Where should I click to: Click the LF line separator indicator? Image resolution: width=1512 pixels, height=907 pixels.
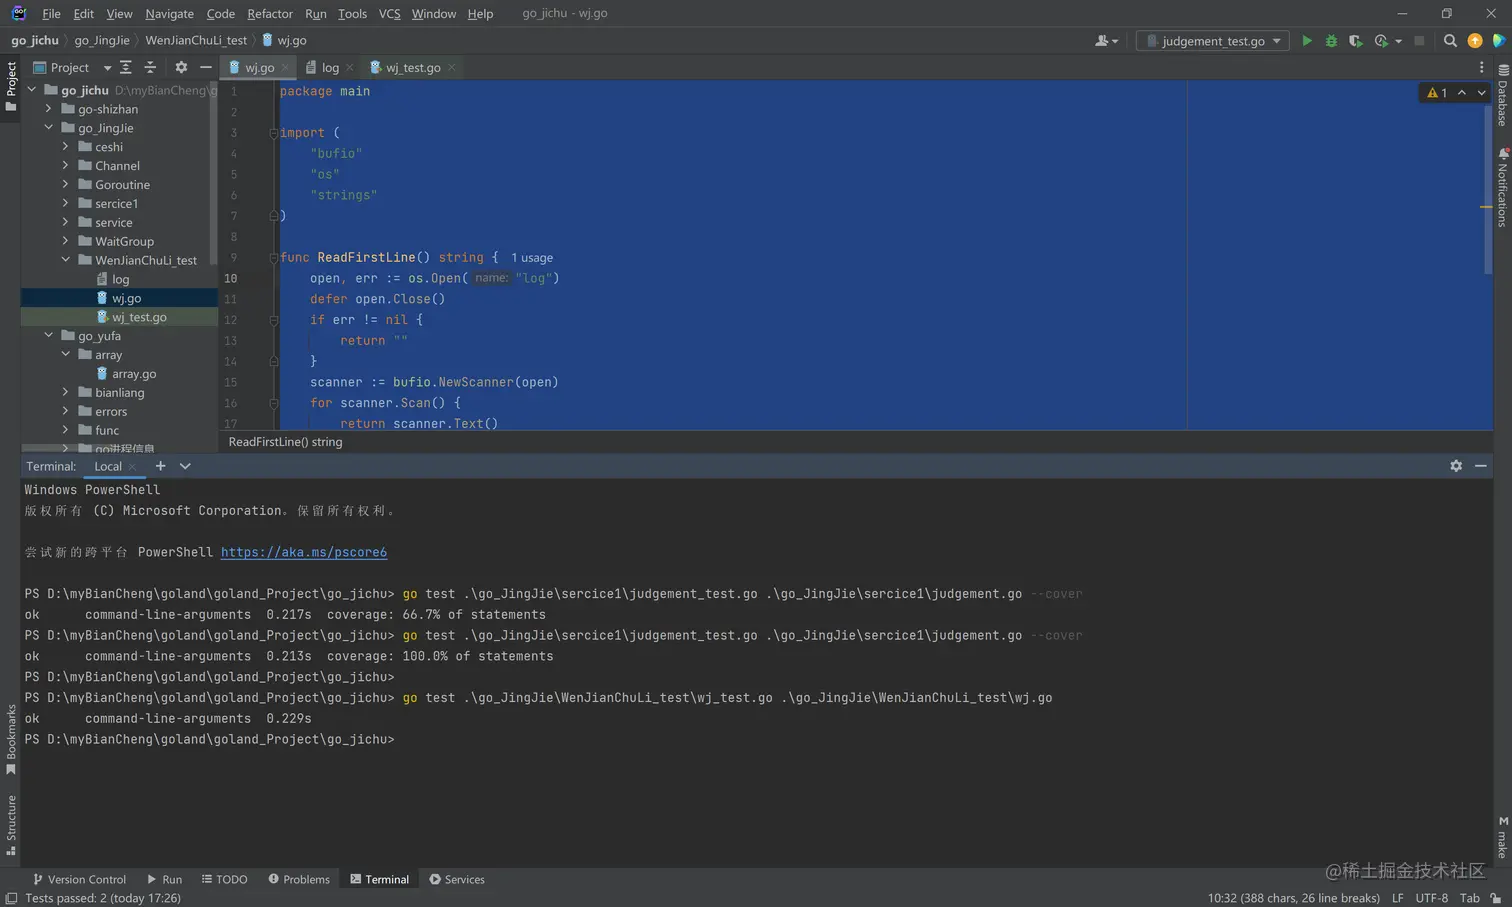(x=1397, y=898)
